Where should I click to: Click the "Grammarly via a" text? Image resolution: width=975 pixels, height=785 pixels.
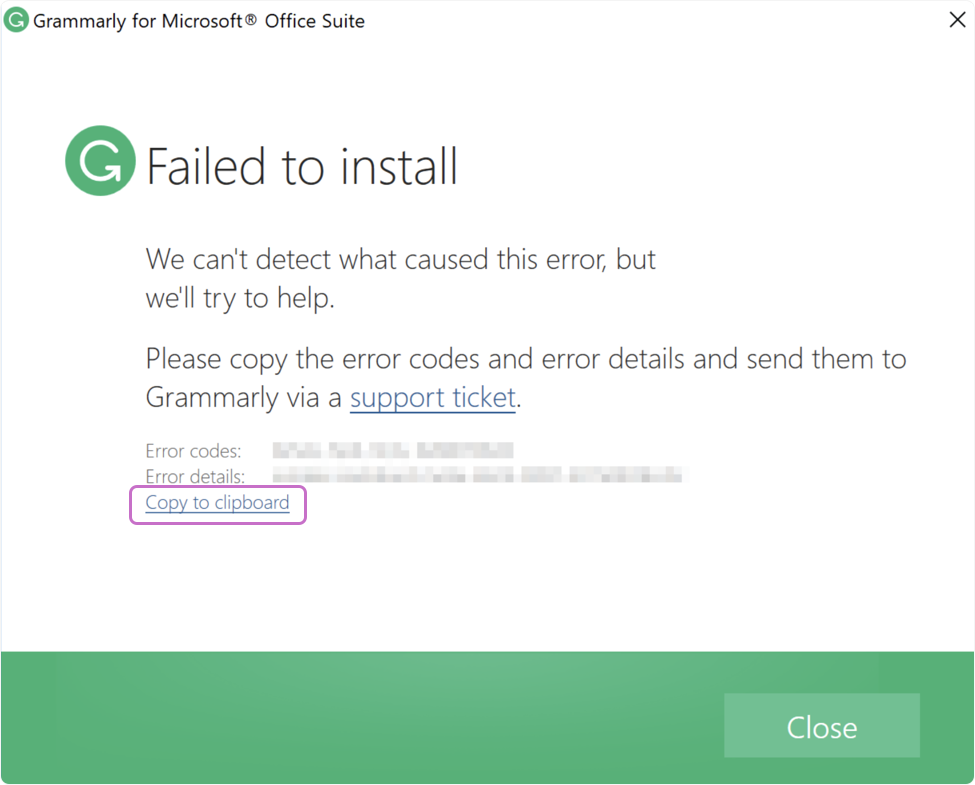click(244, 398)
